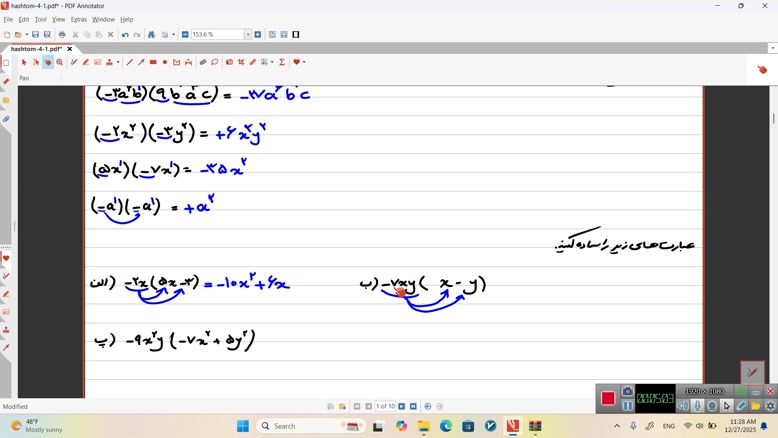This screenshot has height=438, width=778.
Task: Click the Undo arrow
Action: (125, 35)
